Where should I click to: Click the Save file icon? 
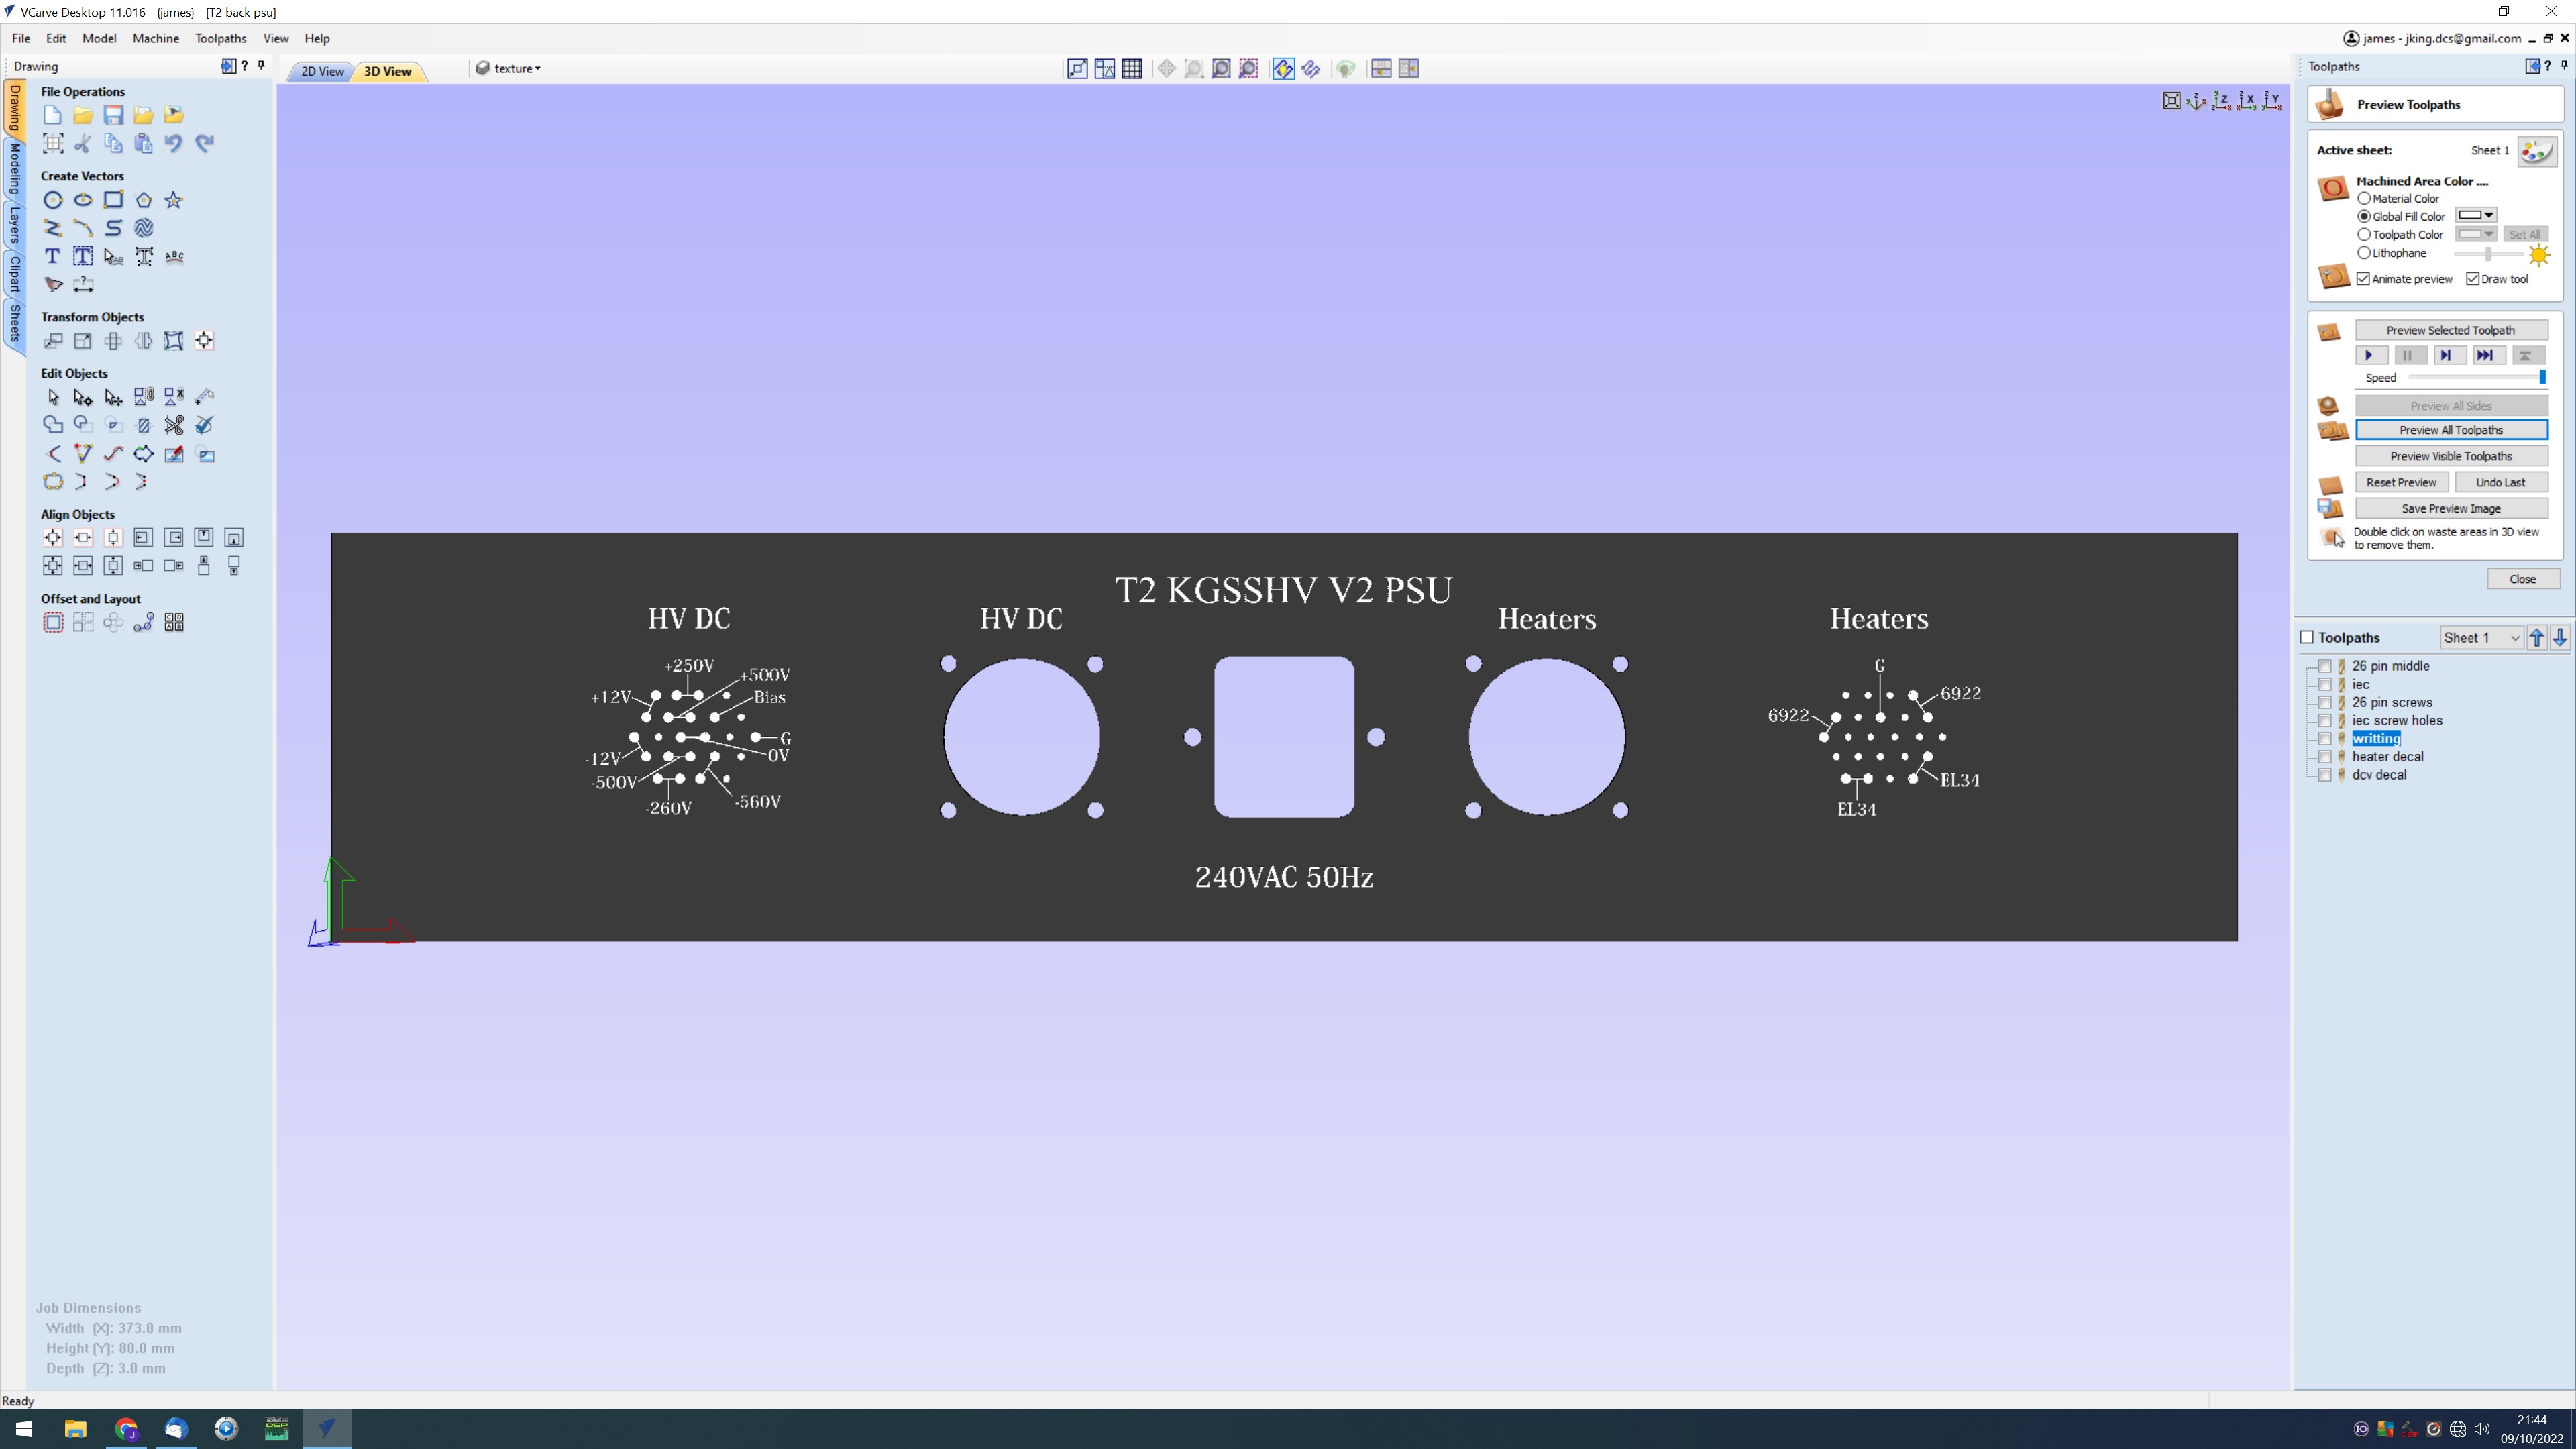point(113,115)
